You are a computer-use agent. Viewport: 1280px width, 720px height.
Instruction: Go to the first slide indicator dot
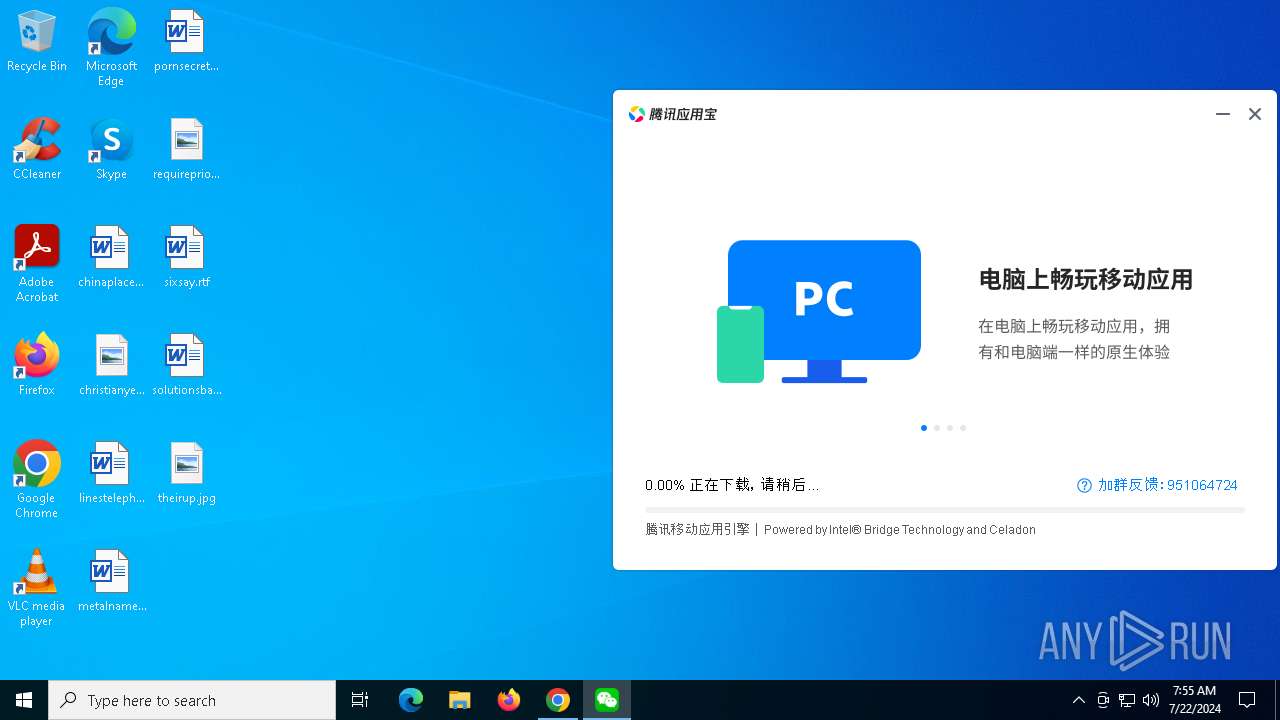tap(924, 428)
